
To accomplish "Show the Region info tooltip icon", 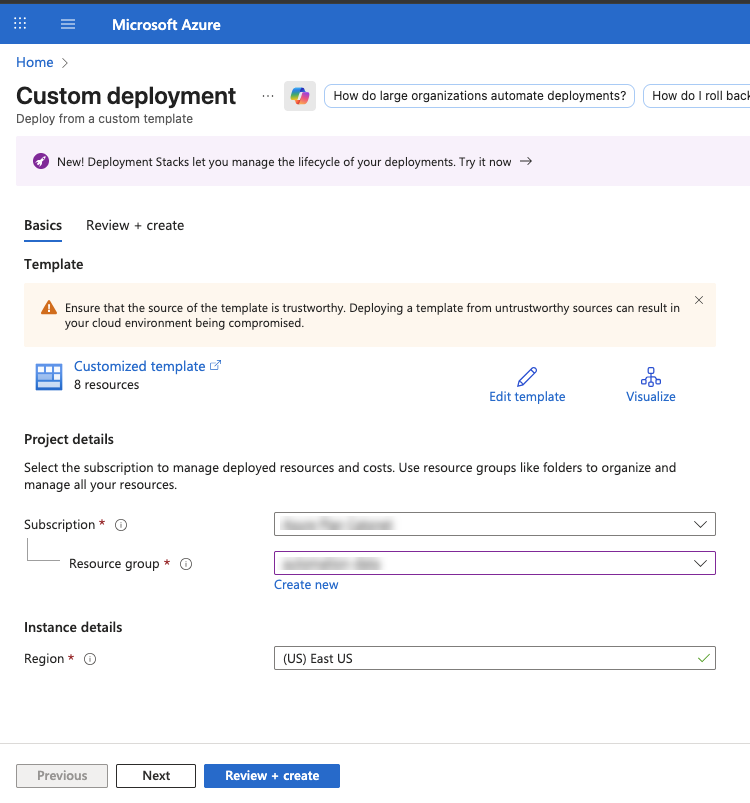I will point(89,658).
